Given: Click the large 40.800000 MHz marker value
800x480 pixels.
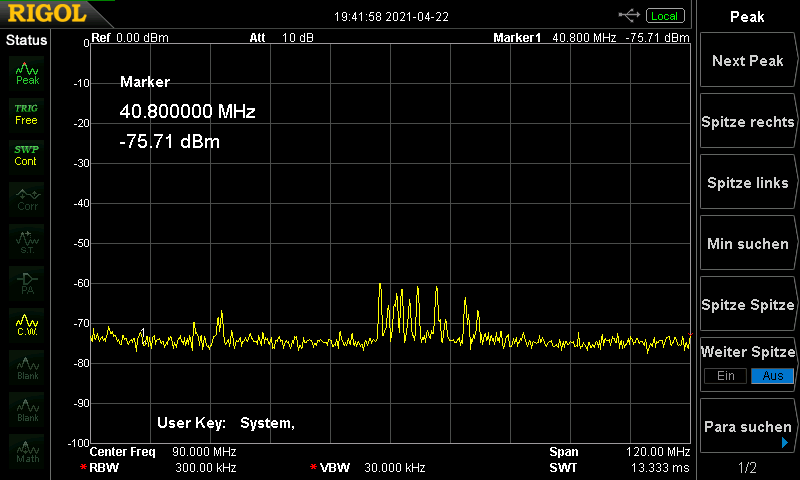Looking at the screenshot, I should (x=187, y=111).
